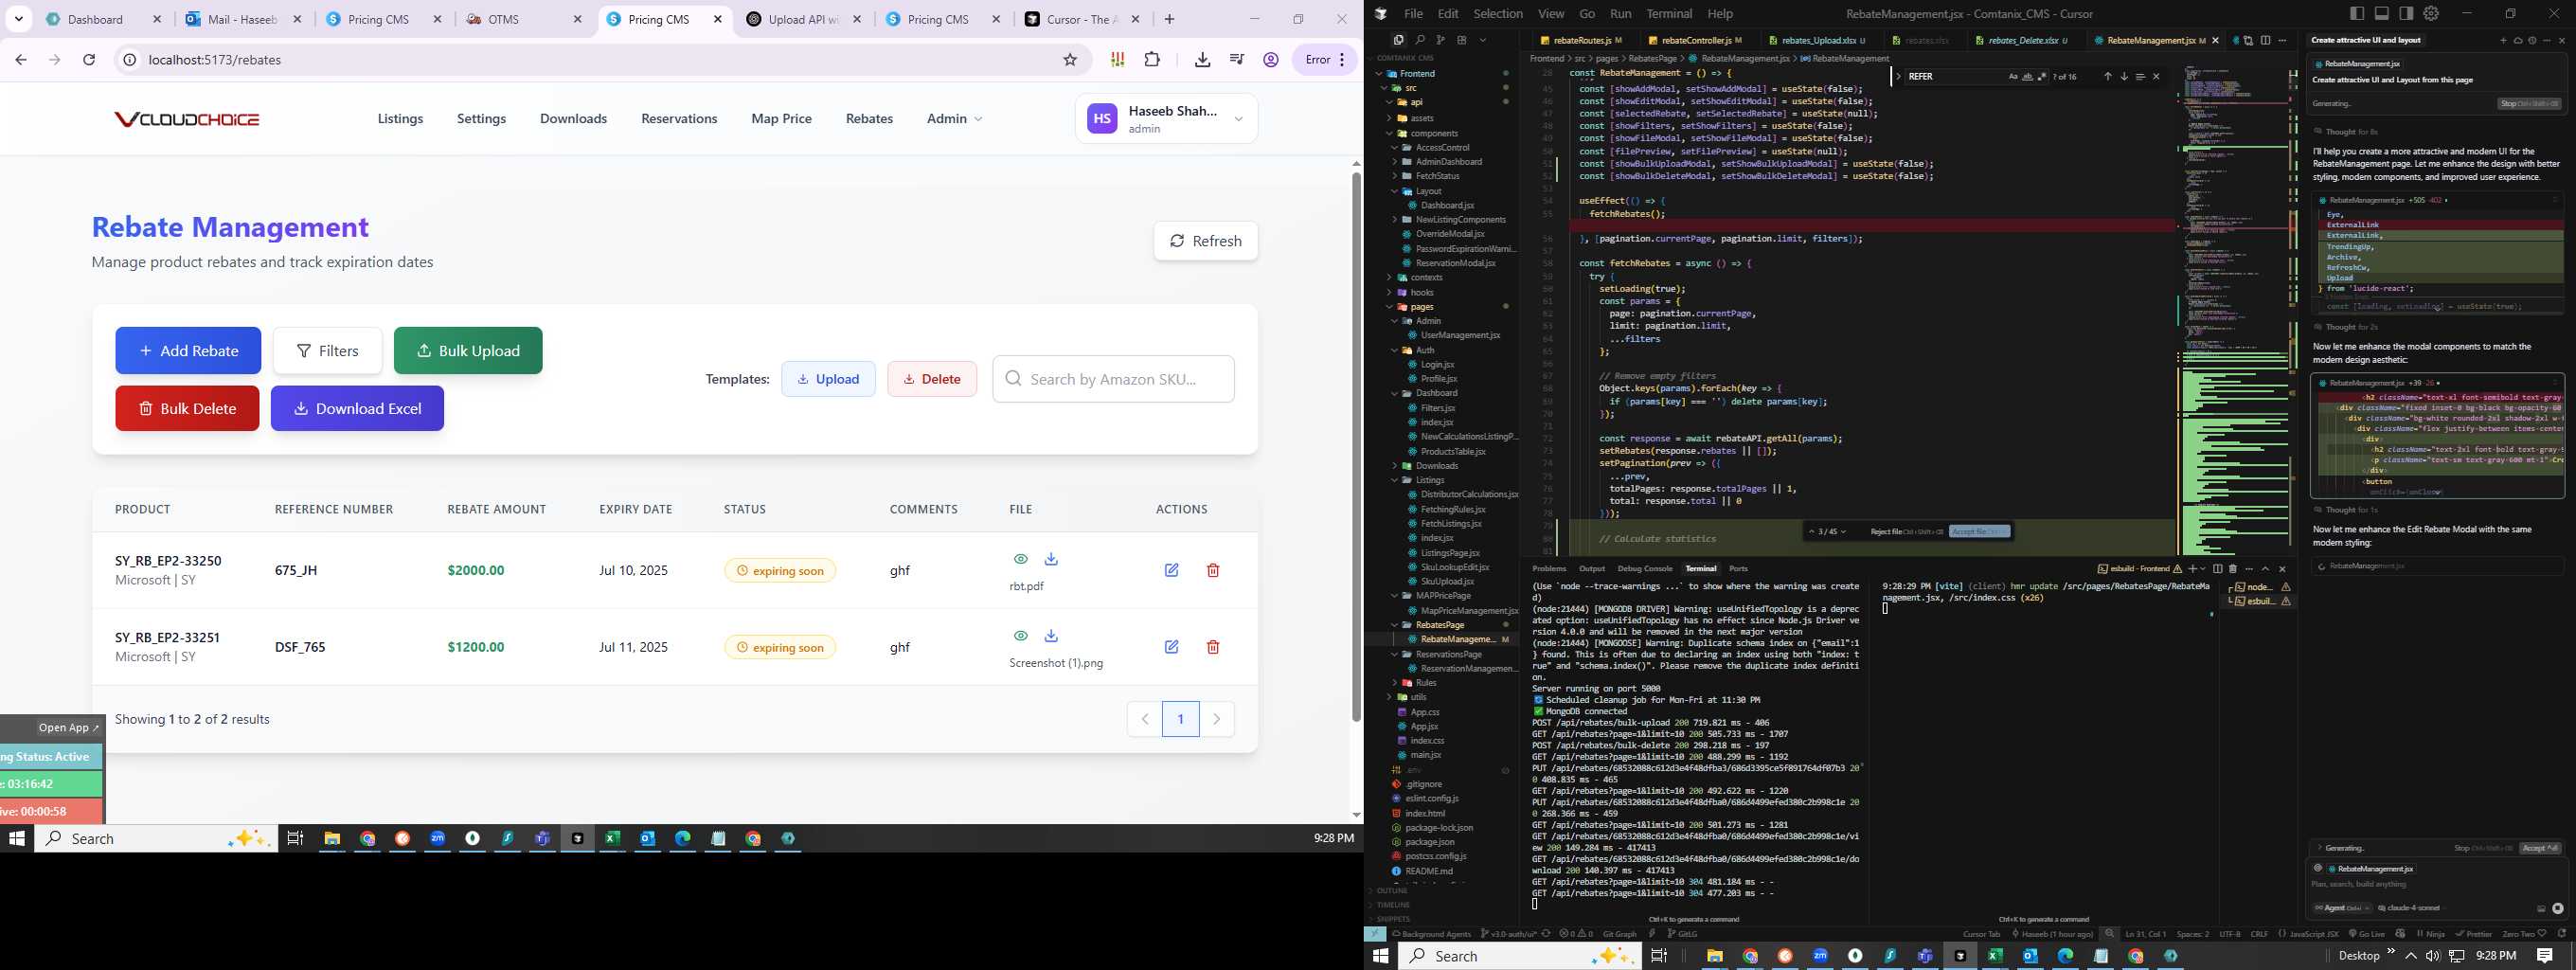2576x970 pixels.
Task: Click the Bulk Upload button
Action: [x=468, y=351]
